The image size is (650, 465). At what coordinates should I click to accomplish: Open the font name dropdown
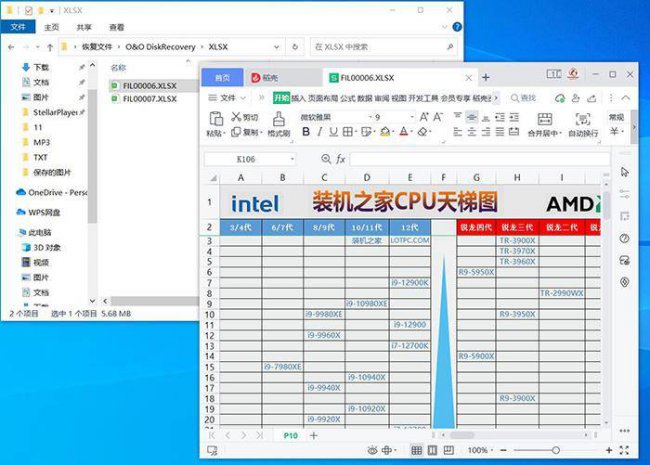370,117
